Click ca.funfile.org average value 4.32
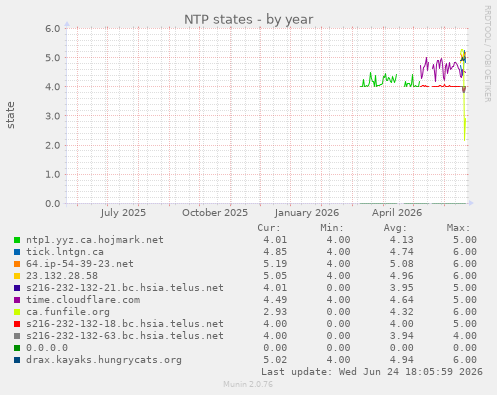The width and height of the screenshot is (497, 395). tap(402, 312)
